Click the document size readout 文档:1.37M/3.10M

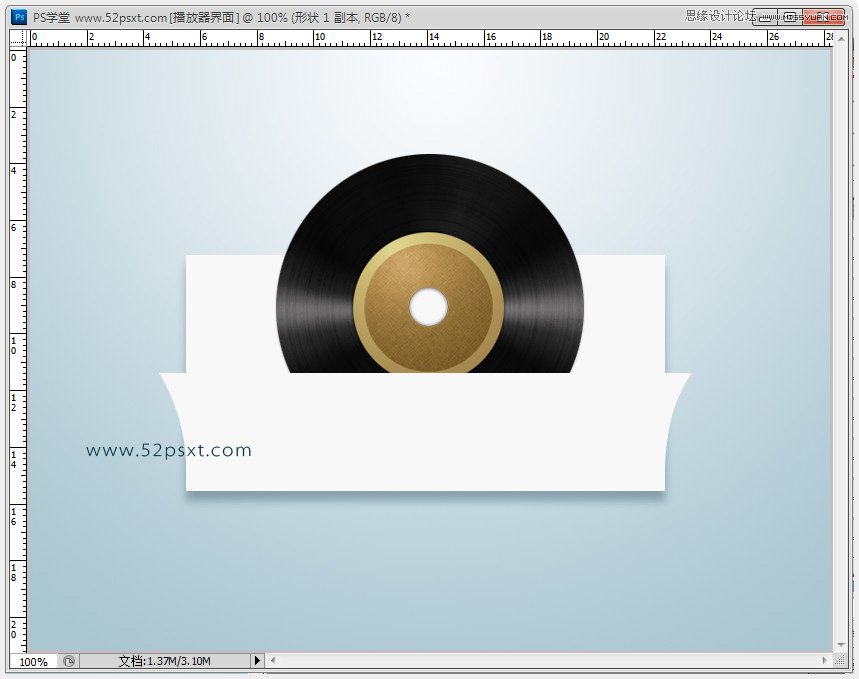pyautogui.click(x=164, y=661)
